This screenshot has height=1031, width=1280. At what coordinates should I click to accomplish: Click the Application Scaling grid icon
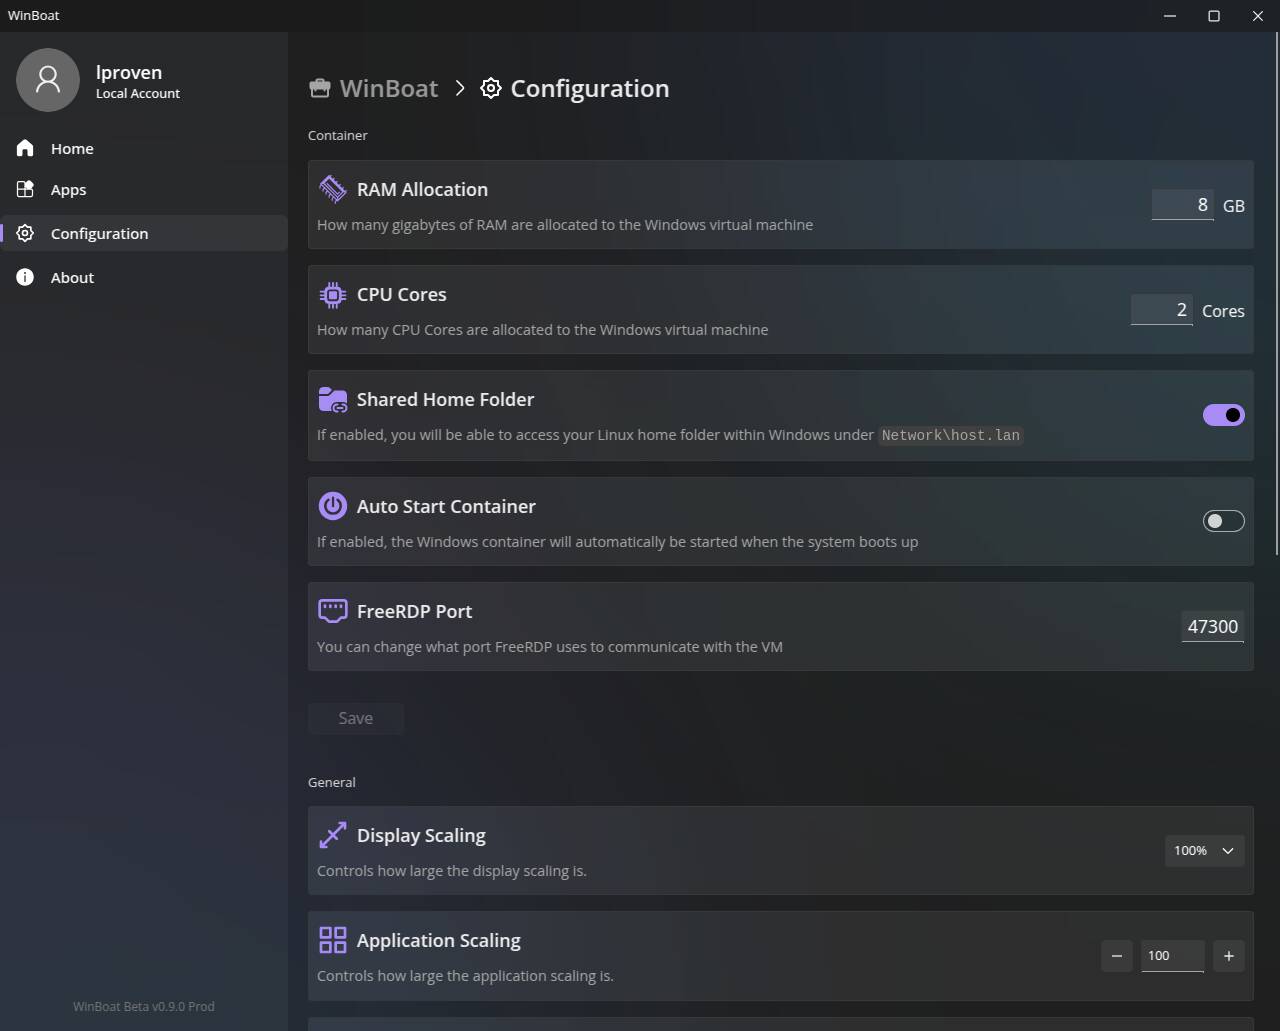(332, 940)
